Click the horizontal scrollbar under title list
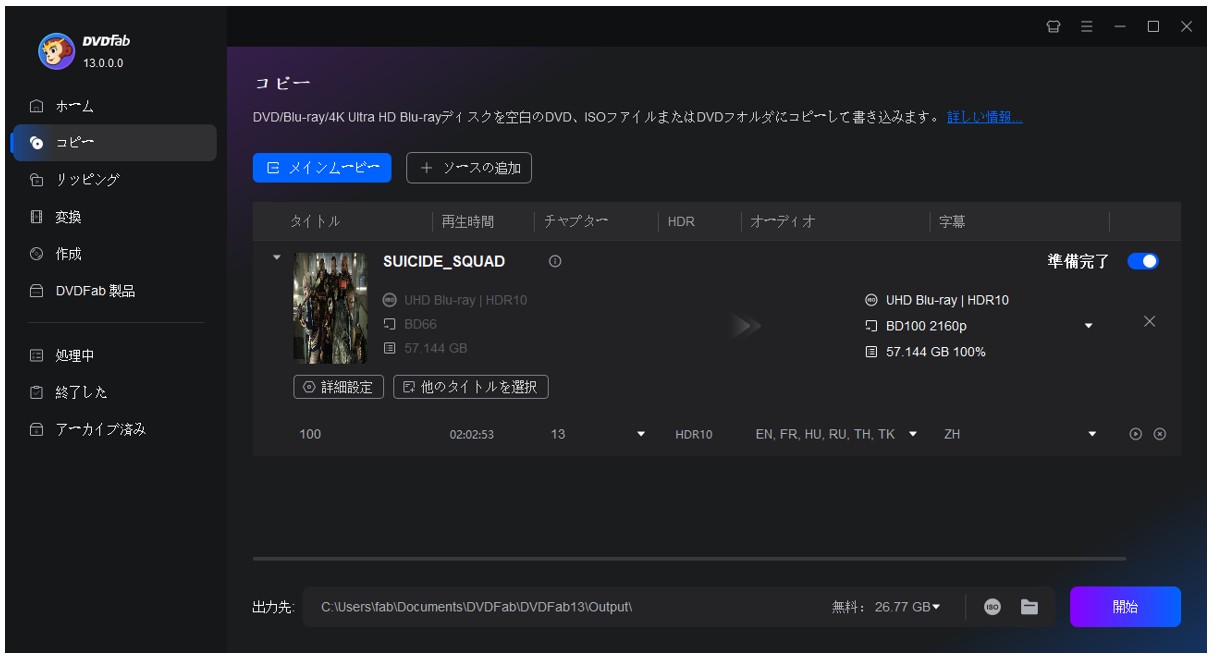 click(689, 559)
